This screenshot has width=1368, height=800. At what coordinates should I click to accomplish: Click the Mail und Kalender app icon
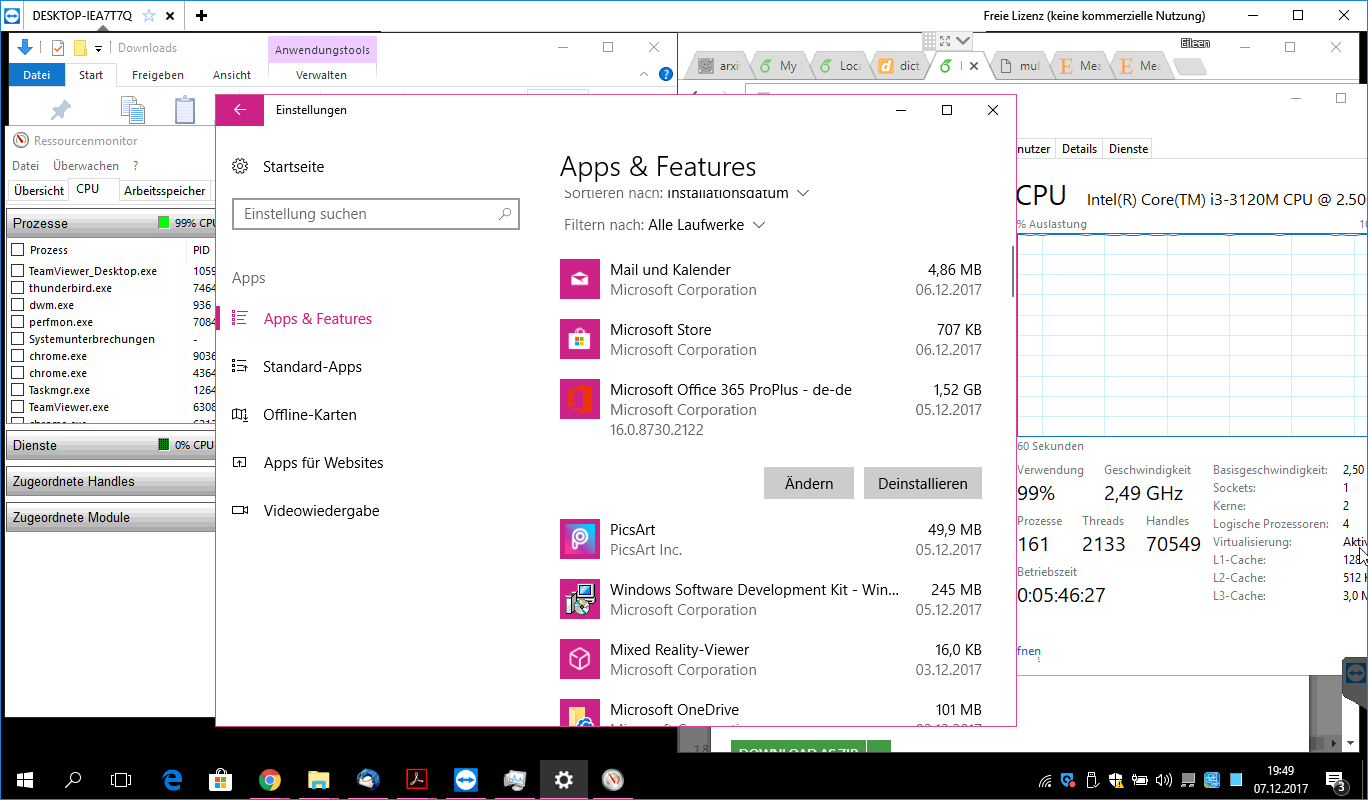click(x=580, y=279)
